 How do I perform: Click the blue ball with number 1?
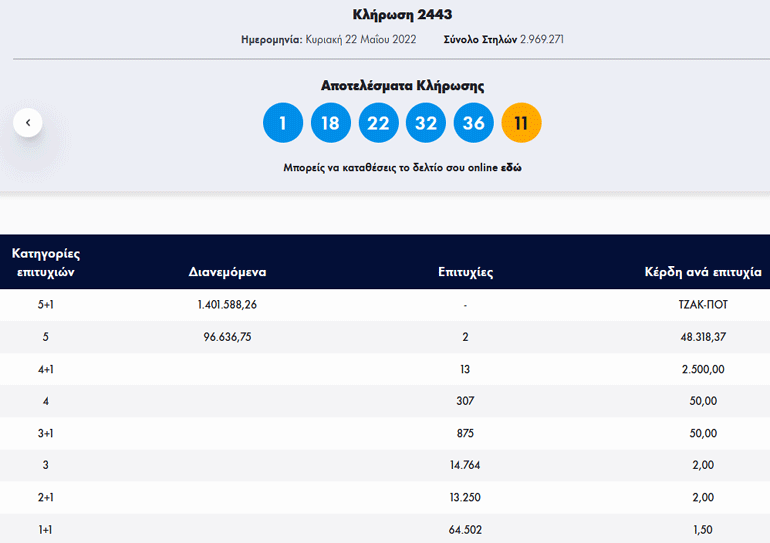pyautogui.click(x=283, y=123)
